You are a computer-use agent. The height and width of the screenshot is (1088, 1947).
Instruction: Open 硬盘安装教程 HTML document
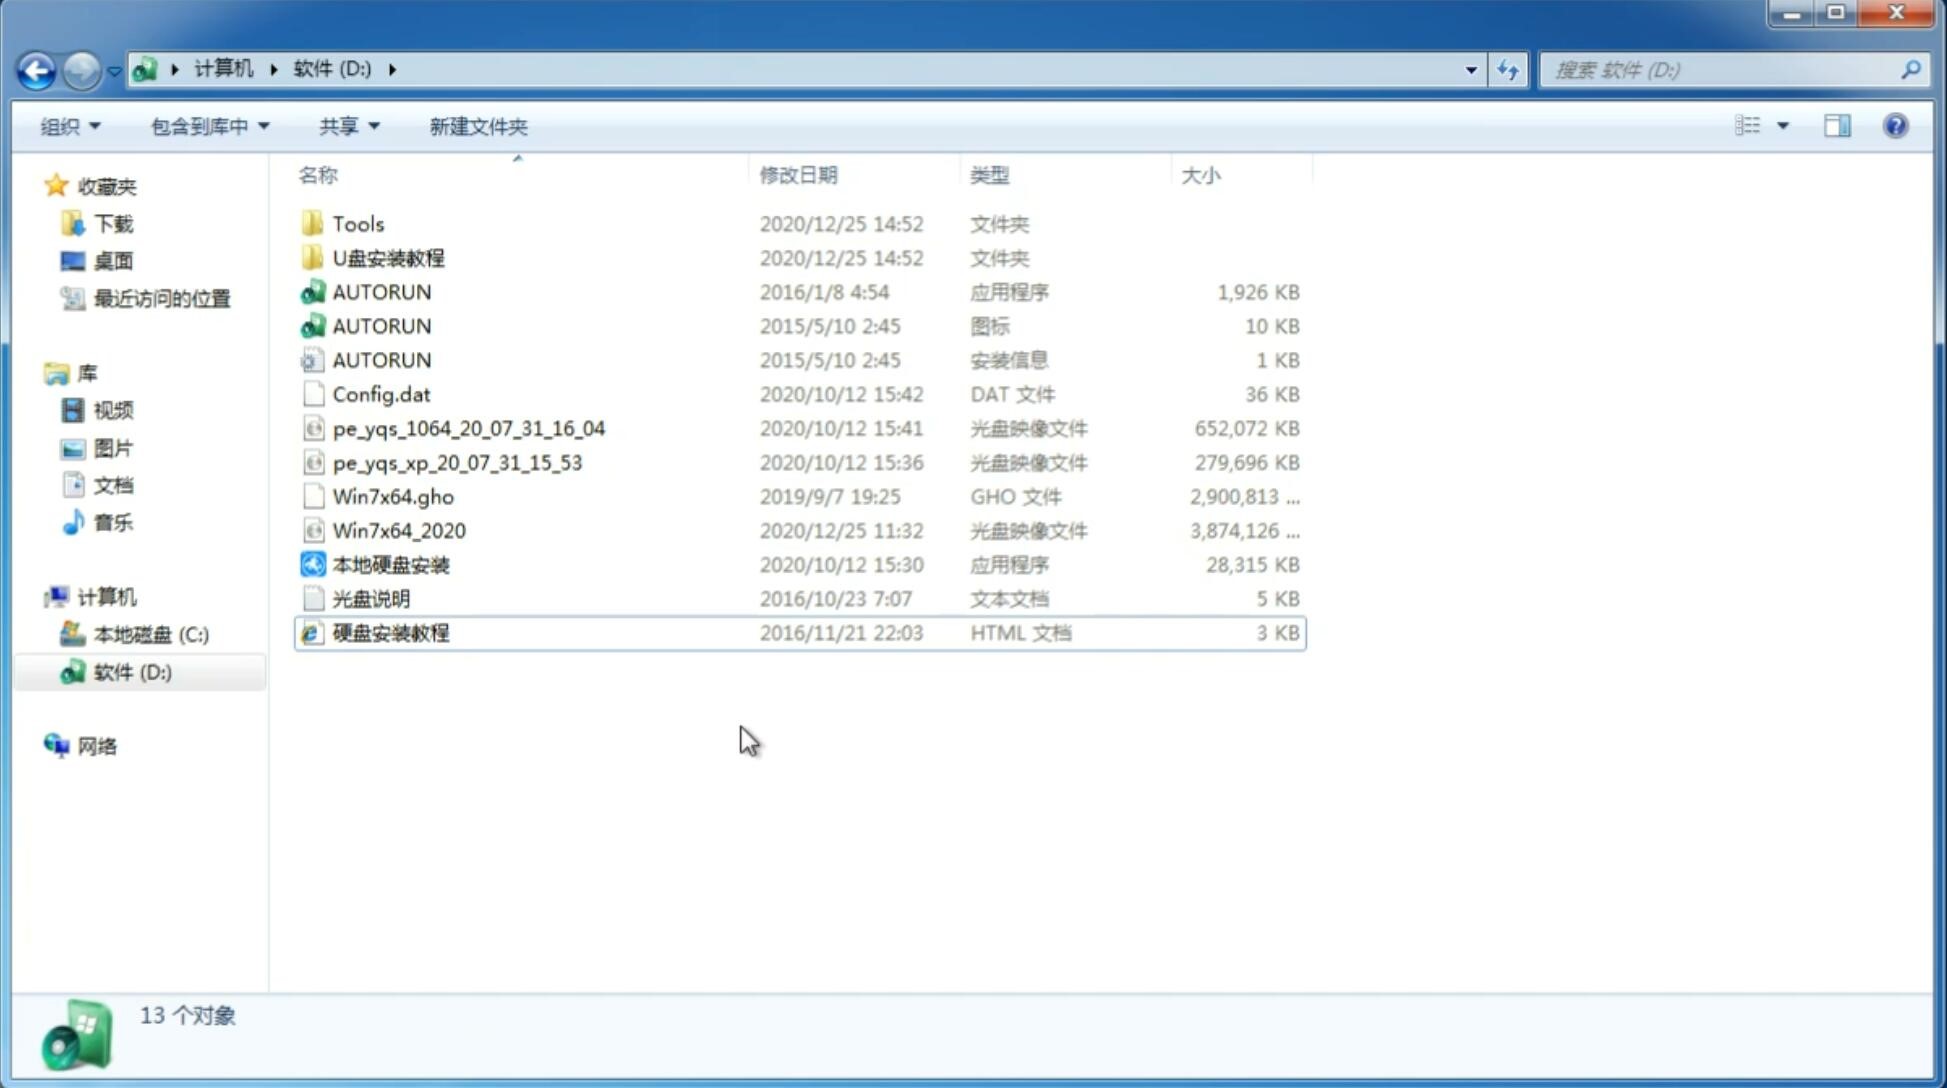point(390,632)
